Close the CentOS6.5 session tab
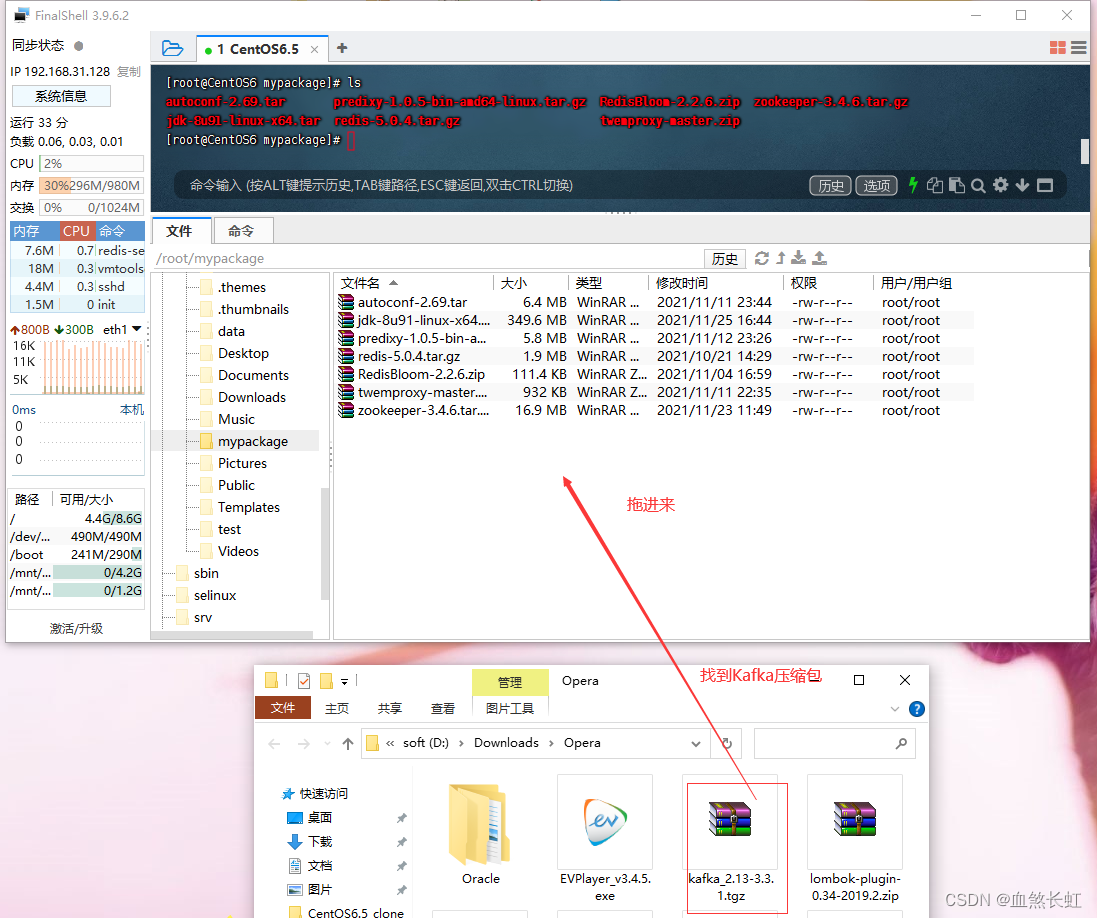The image size is (1097, 918). pyautogui.click(x=315, y=50)
